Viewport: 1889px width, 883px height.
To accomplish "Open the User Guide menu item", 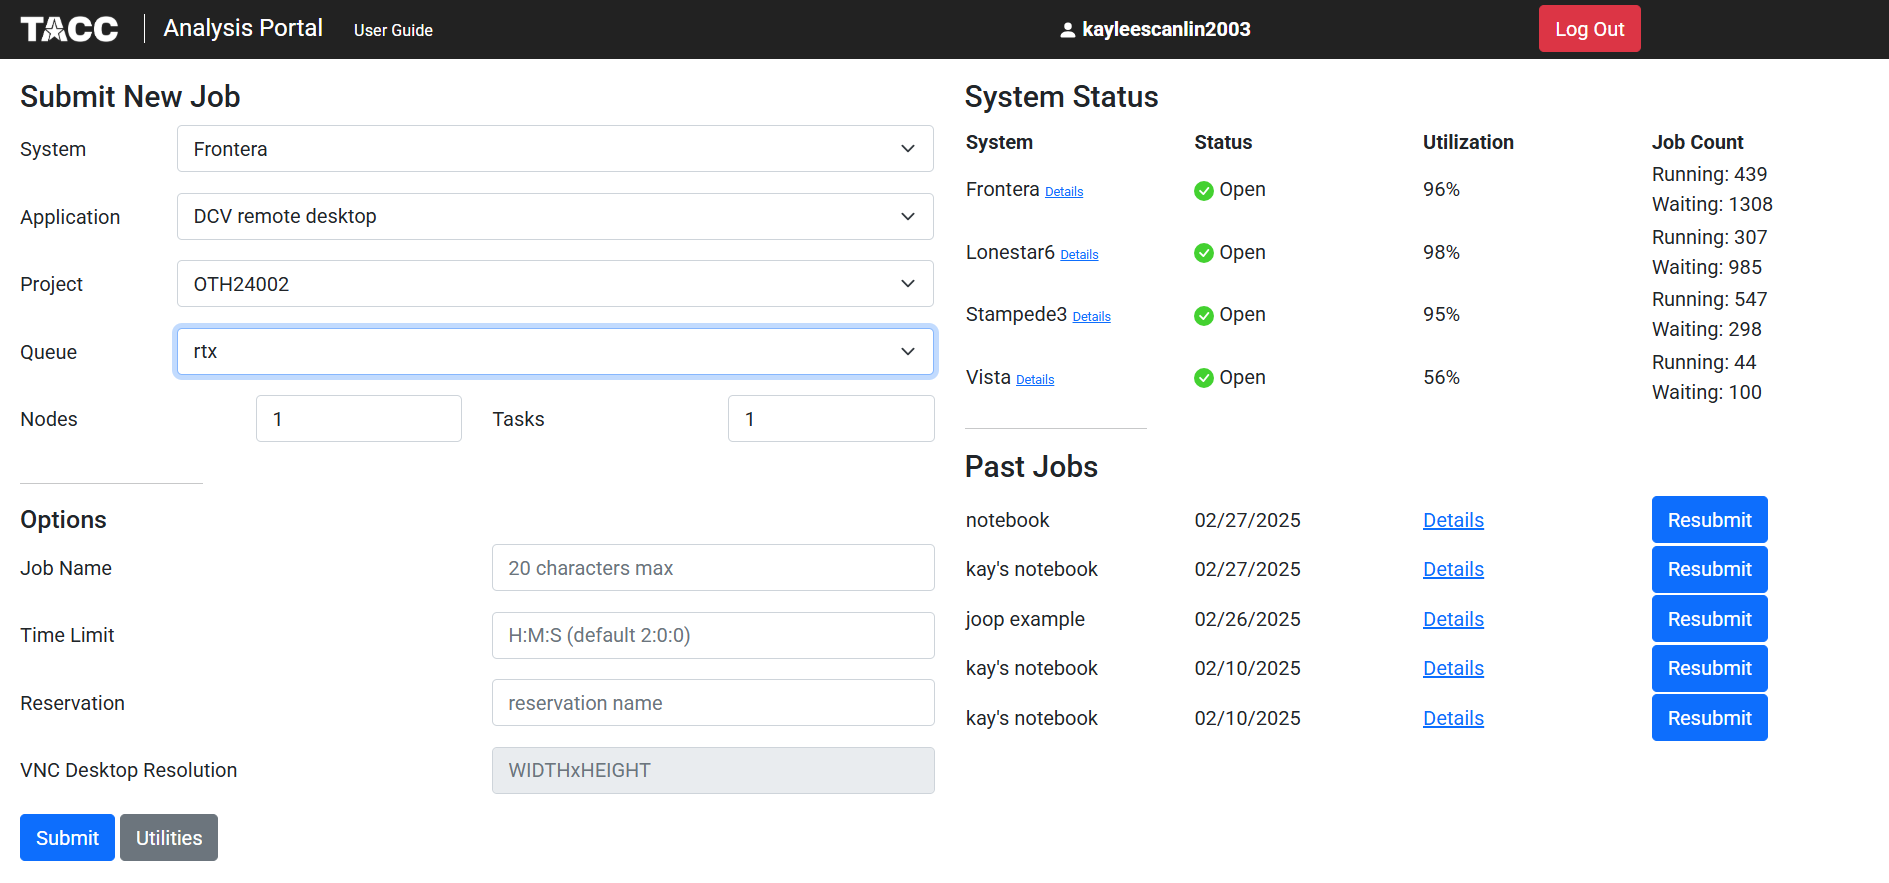I will coord(393,30).
